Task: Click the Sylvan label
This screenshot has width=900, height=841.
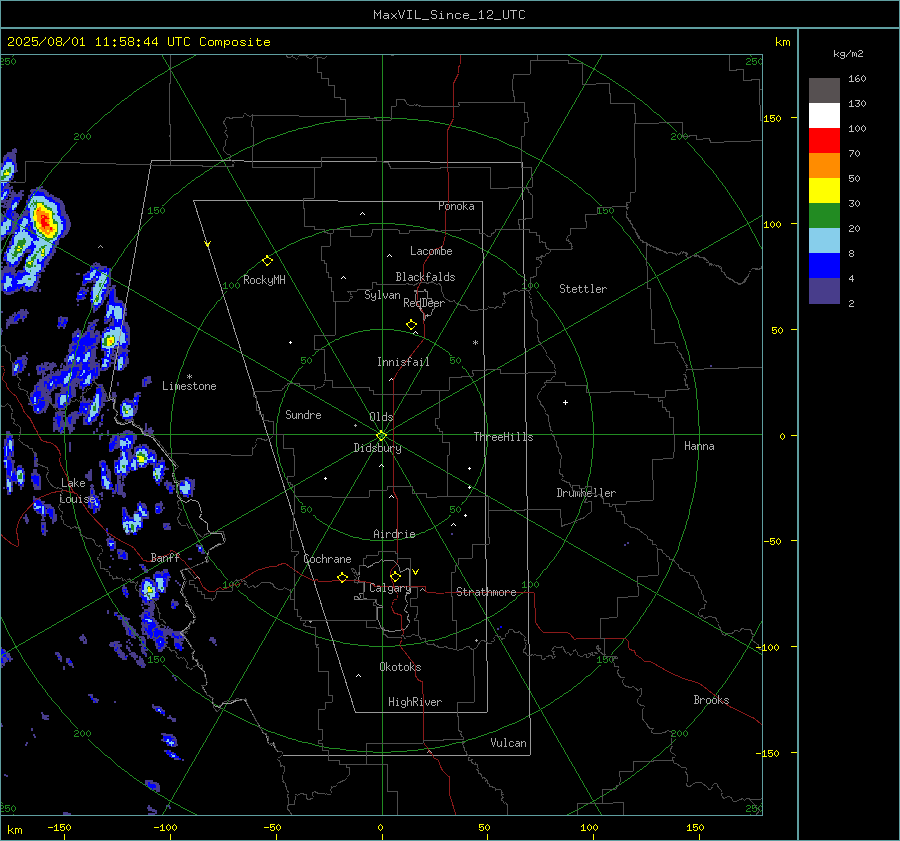Action: [x=382, y=295]
